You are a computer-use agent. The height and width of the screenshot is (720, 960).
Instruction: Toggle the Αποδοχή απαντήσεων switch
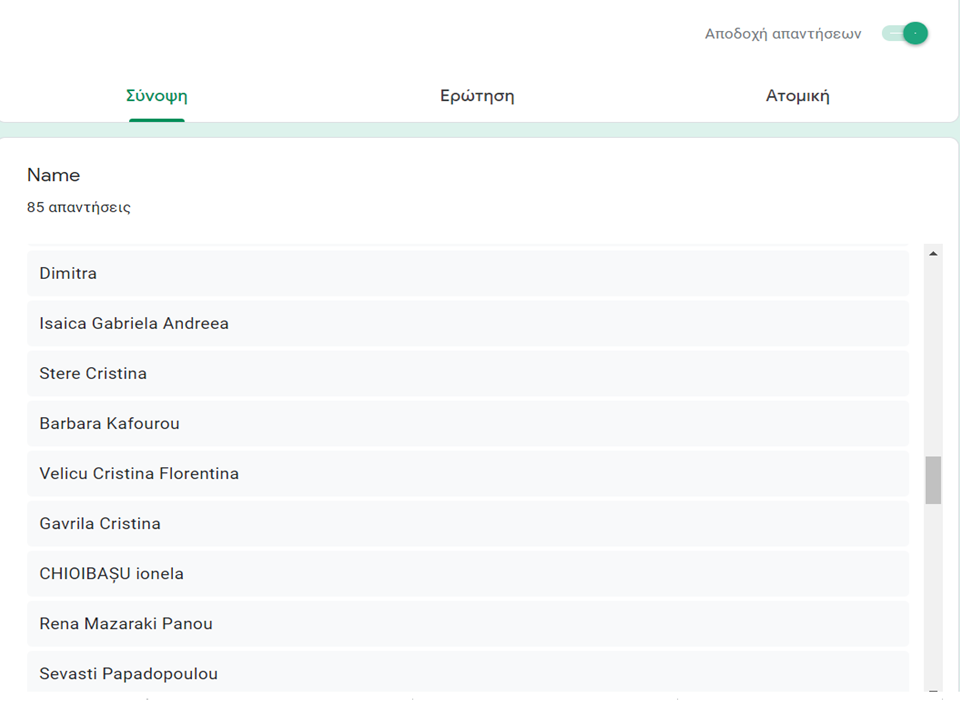(906, 34)
